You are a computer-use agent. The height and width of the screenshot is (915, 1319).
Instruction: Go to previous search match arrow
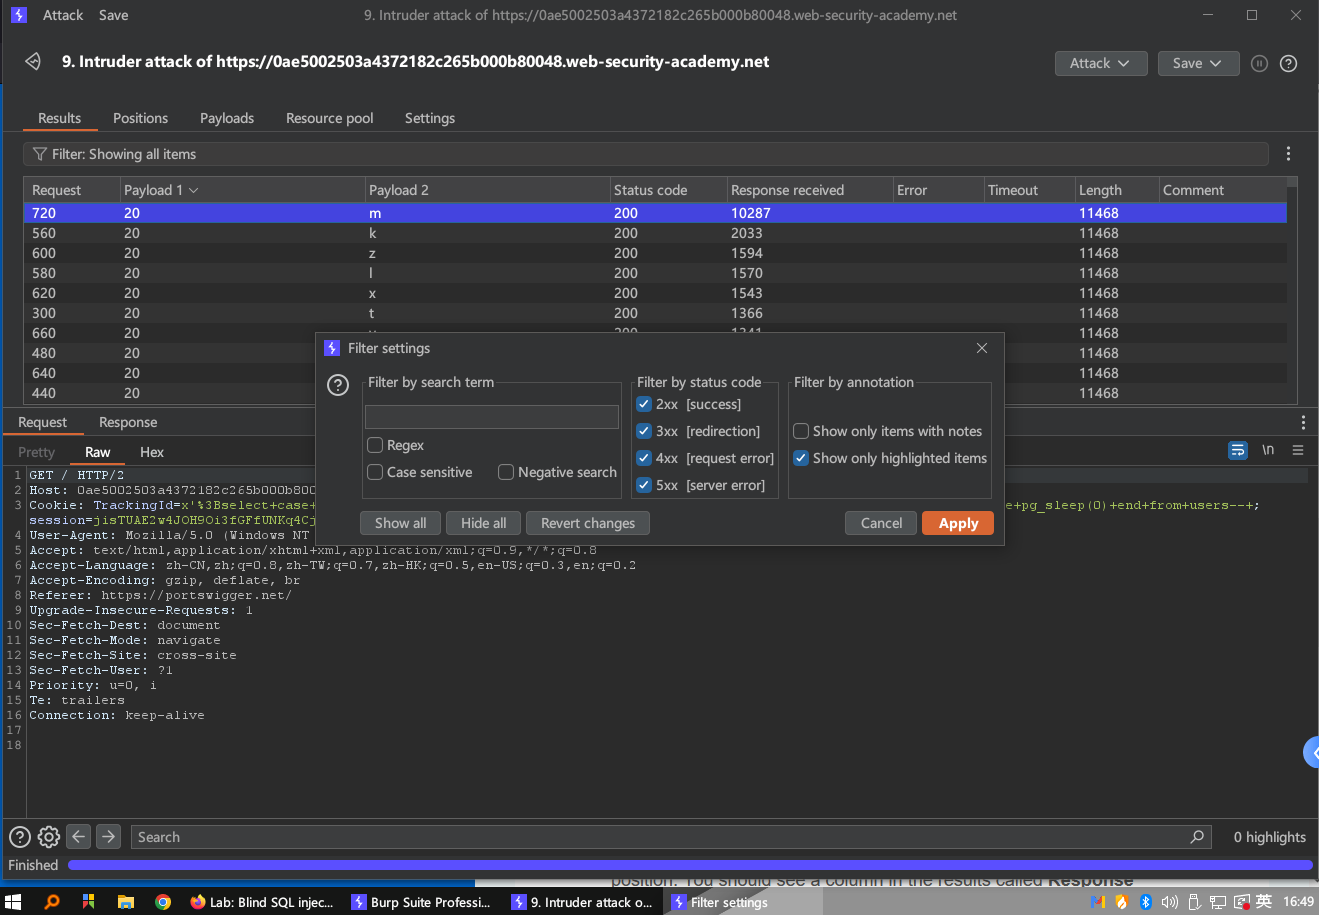(79, 836)
